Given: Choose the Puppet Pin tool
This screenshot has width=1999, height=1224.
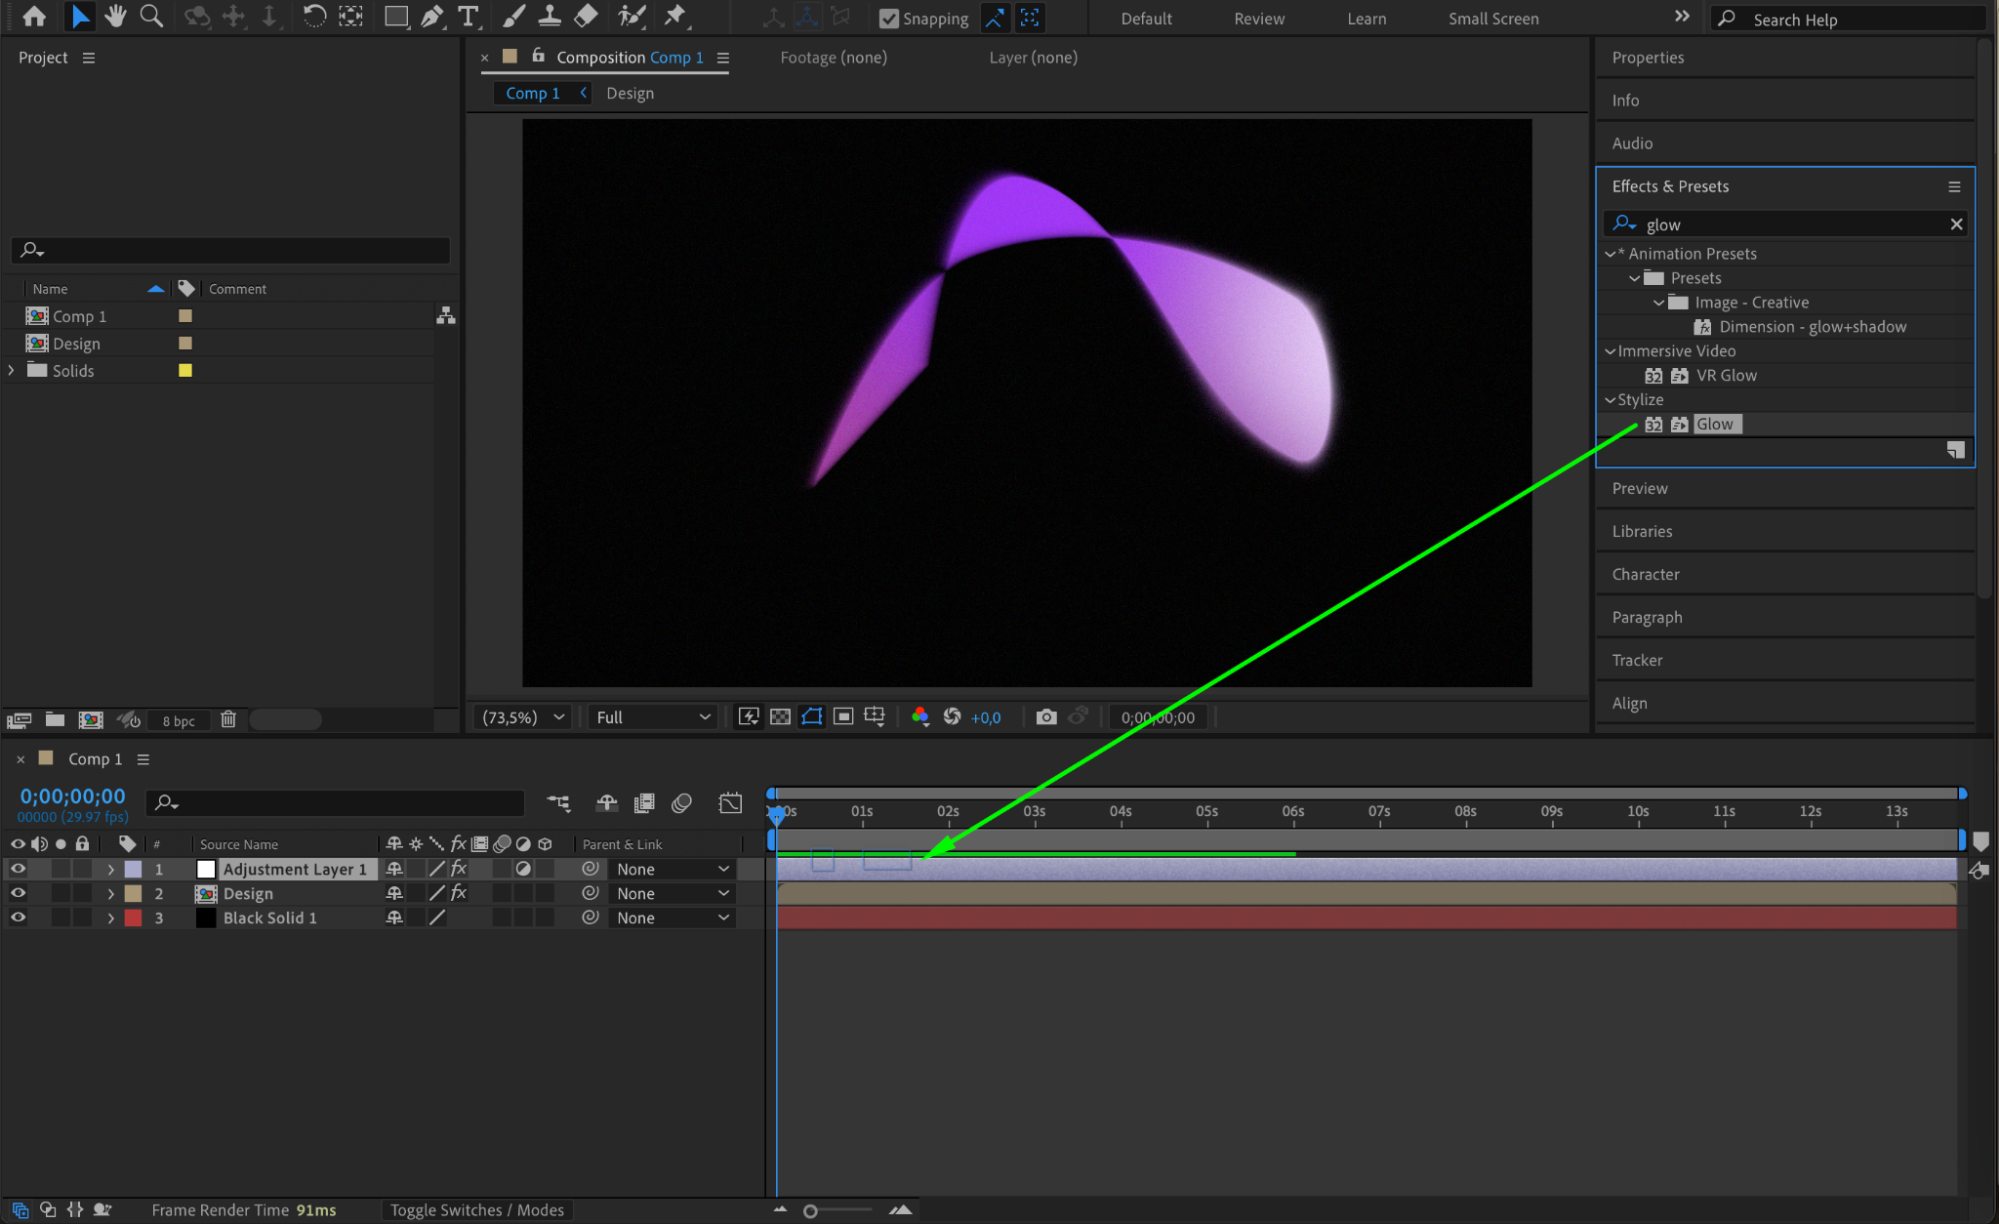Looking at the screenshot, I should [x=676, y=16].
